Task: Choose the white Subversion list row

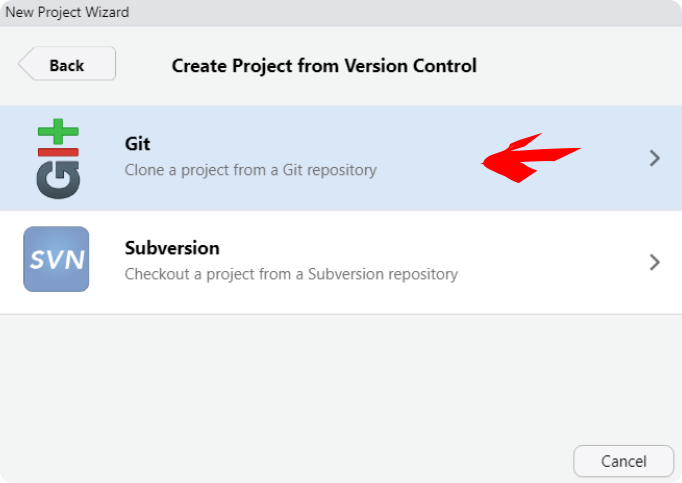Action: pos(341,262)
